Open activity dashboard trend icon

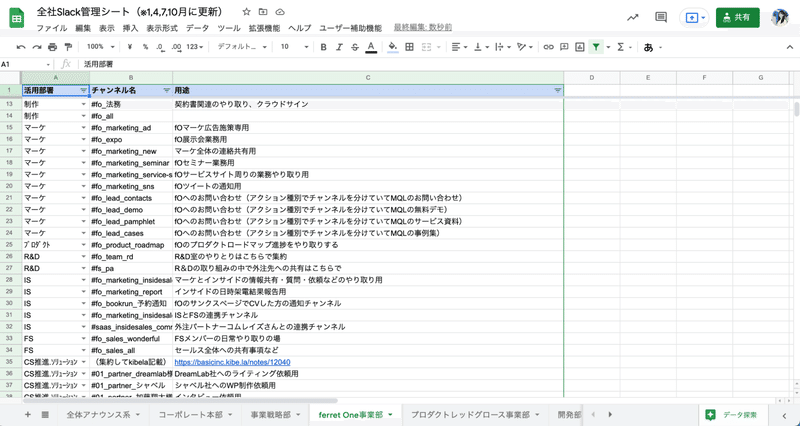coord(633,17)
